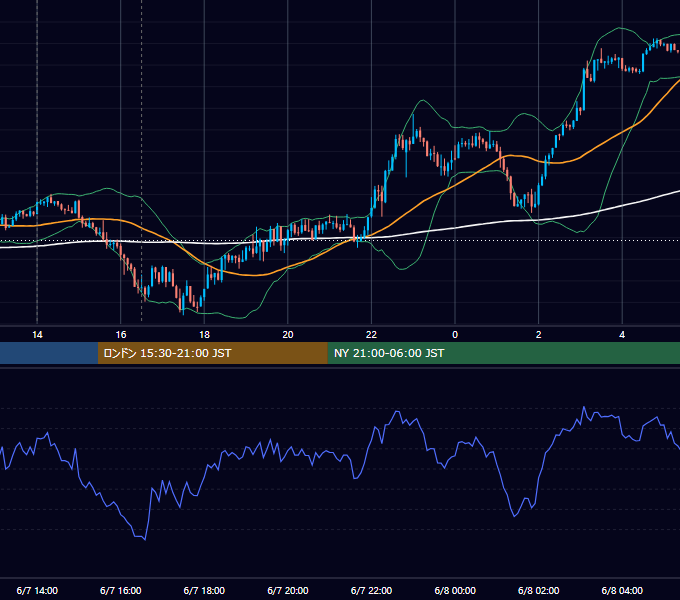This screenshot has height=600, width=680.
Task: Click the 6/7 14:00 date label
Action: point(37,591)
